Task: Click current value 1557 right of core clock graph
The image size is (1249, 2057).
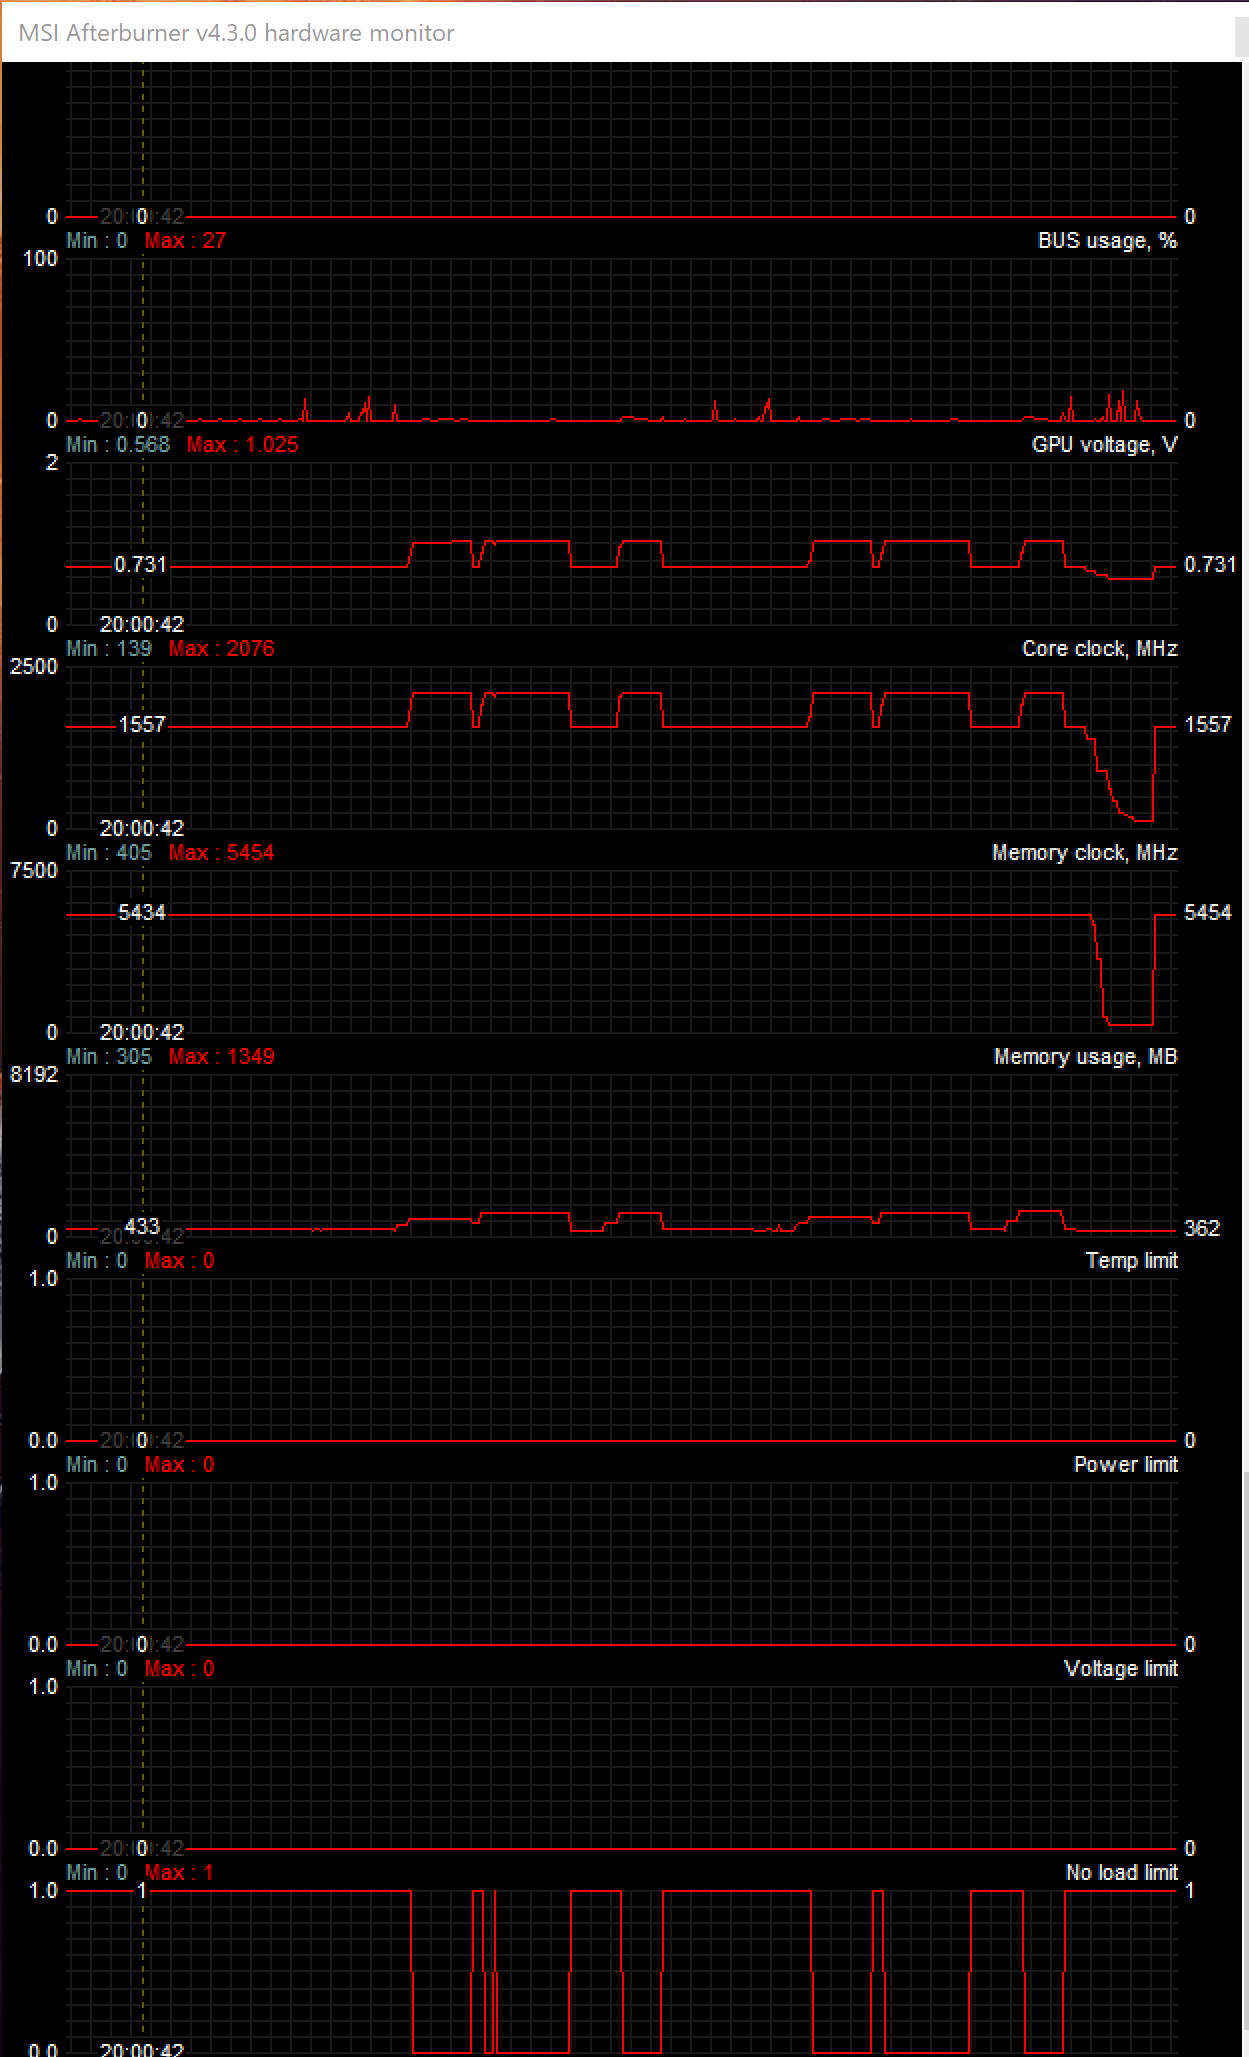Action: click(1208, 725)
